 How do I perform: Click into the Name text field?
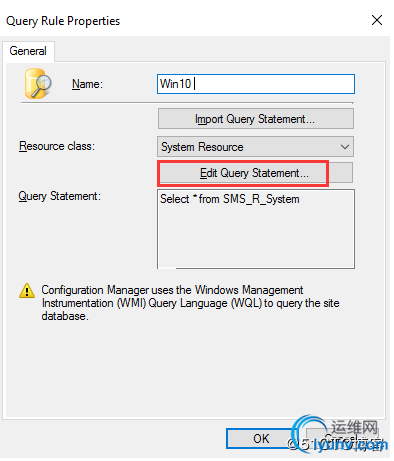[256, 84]
